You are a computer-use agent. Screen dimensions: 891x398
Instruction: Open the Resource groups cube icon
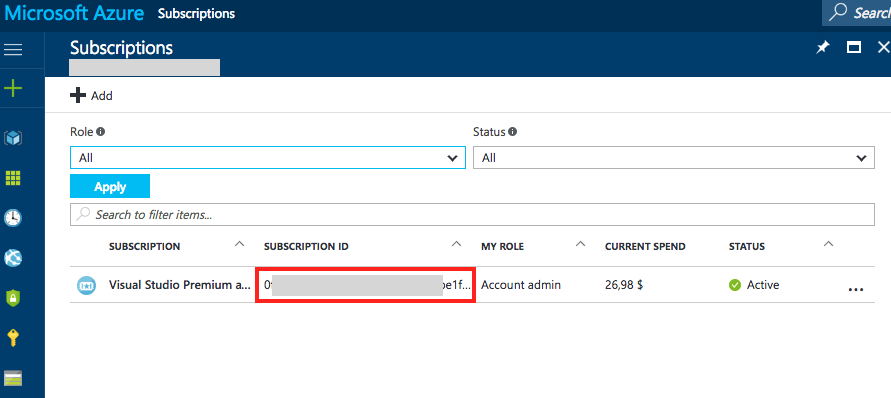coord(13,138)
